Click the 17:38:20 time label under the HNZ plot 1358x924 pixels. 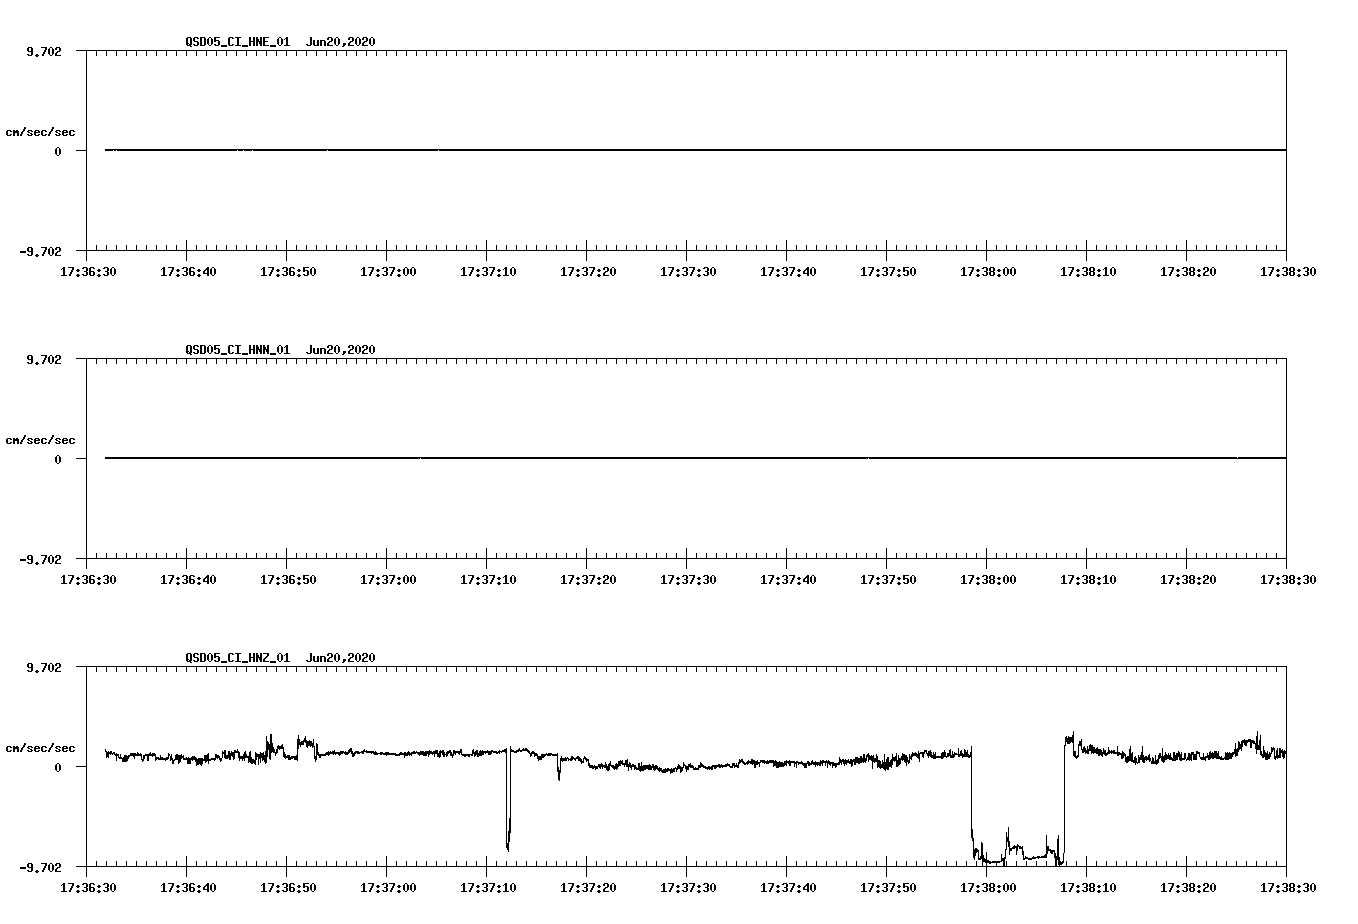click(x=1188, y=887)
